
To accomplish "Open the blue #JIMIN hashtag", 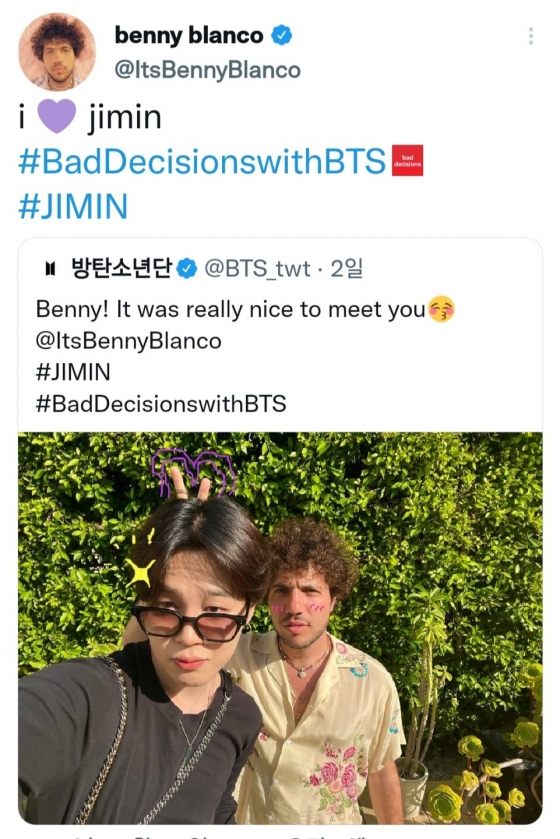I will coord(73,206).
